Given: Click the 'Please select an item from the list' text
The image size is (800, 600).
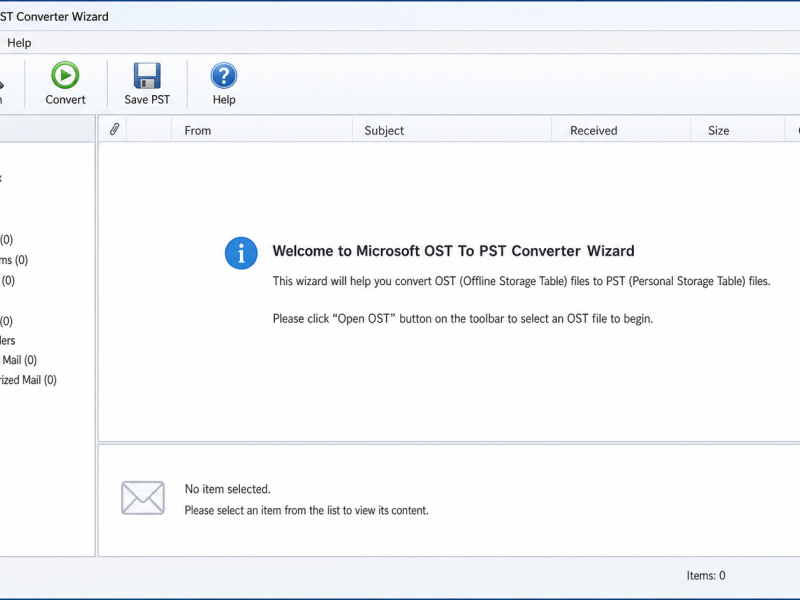Looking at the screenshot, I should coord(306,510).
